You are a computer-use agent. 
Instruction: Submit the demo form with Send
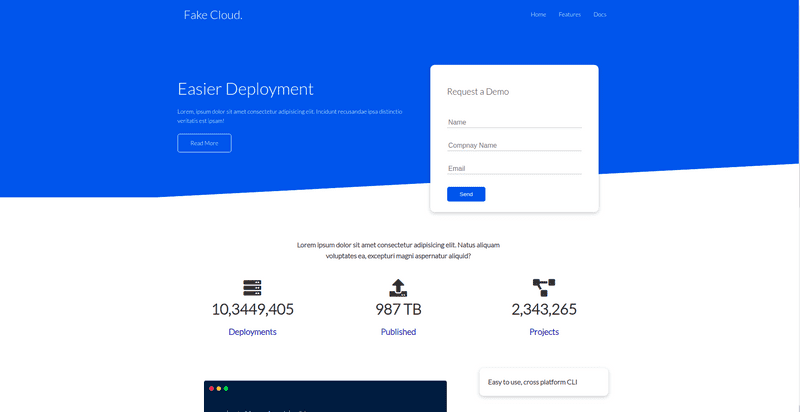click(x=466, y=194)
